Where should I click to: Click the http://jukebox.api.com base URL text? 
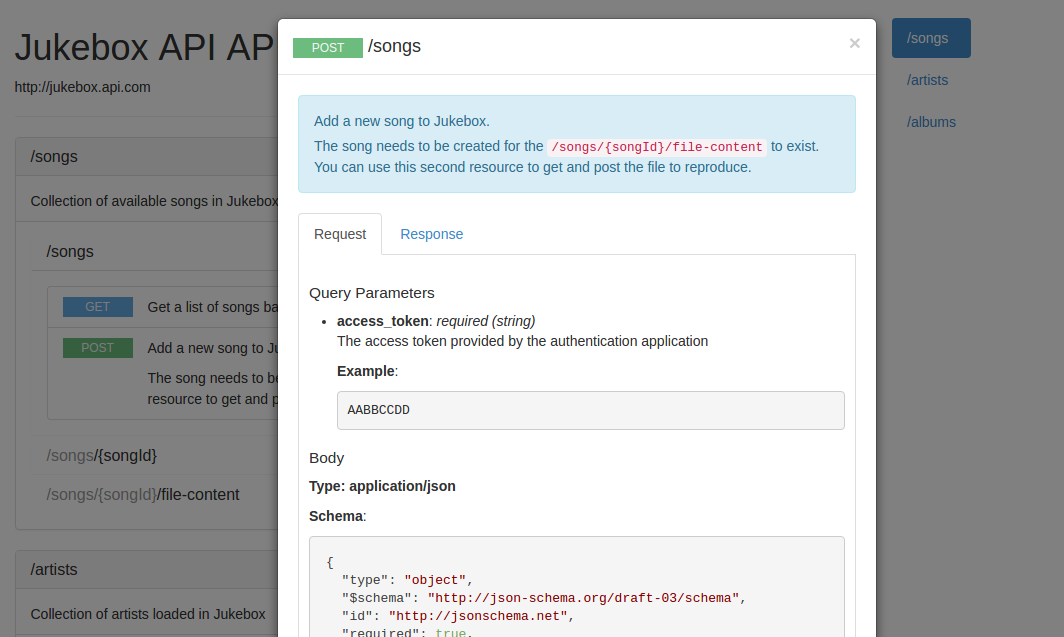pos(83,87)
